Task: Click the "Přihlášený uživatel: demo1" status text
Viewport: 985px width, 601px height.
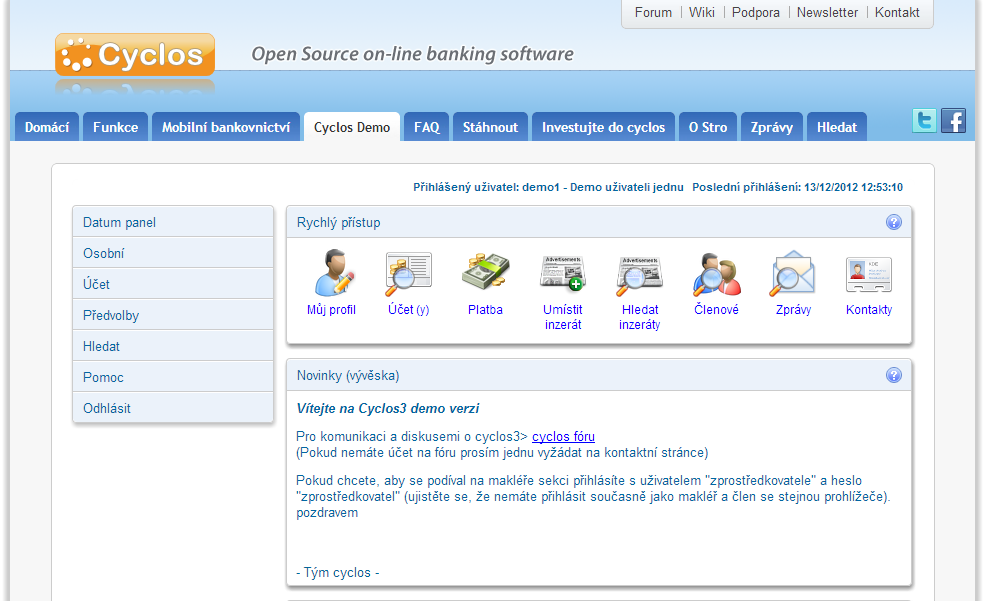Action: tap(548, 187)
